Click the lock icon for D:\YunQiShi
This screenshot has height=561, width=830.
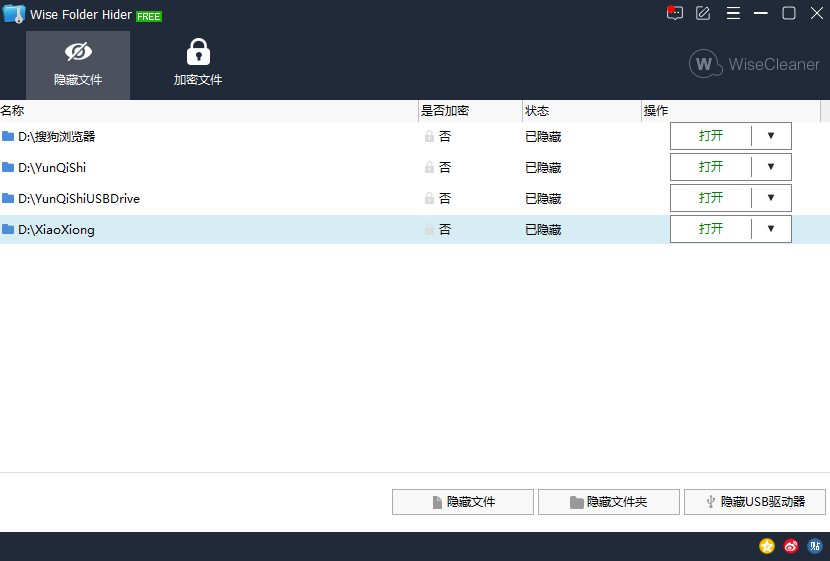[430, 167]
